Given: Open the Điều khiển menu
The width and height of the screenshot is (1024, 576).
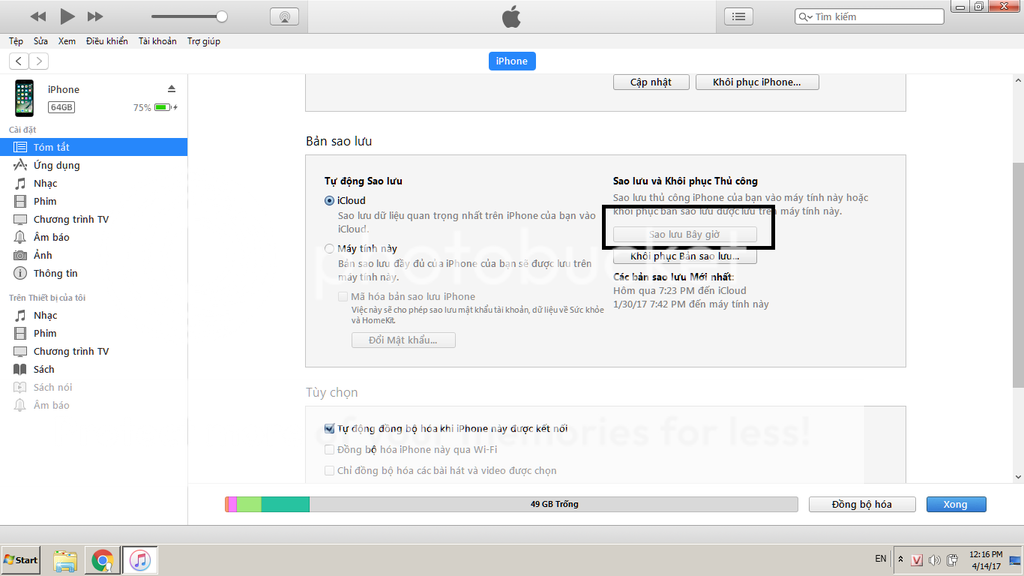Looking at the screenshot, I should tap(107, 41).
